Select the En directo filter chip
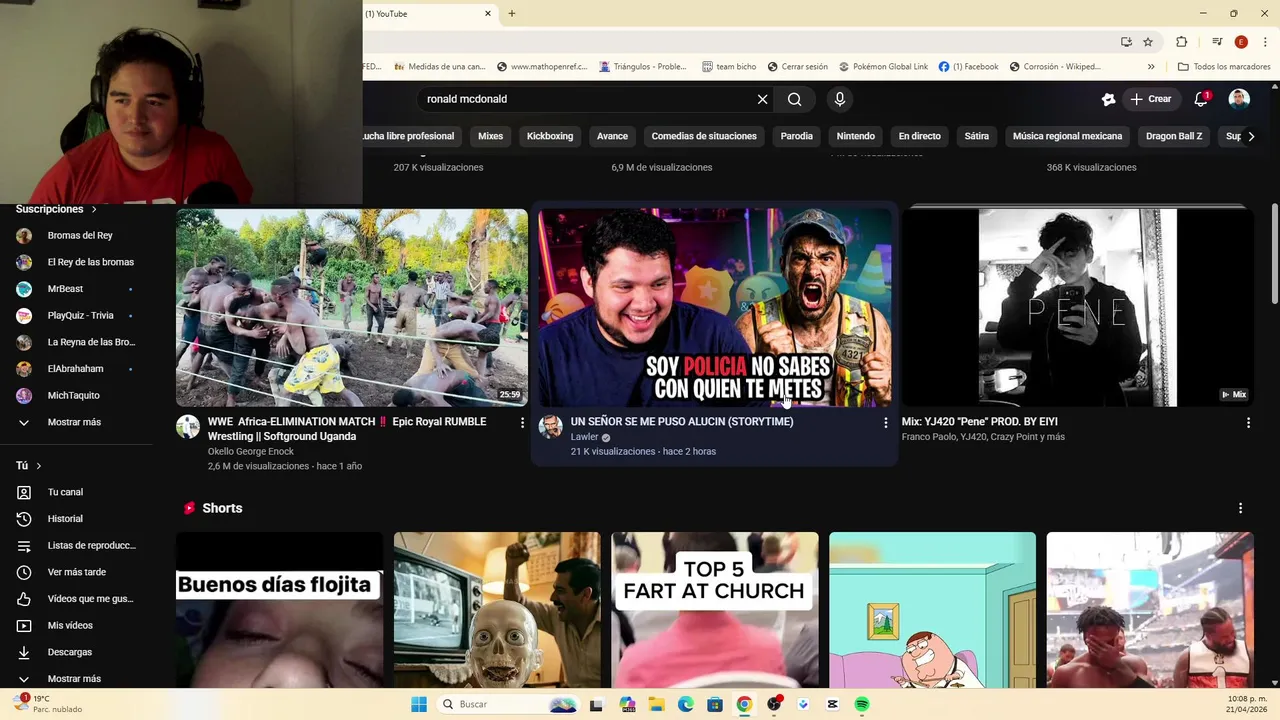Image resolution: width=1280 pixels, height=720 pixels. pos(919,136)
